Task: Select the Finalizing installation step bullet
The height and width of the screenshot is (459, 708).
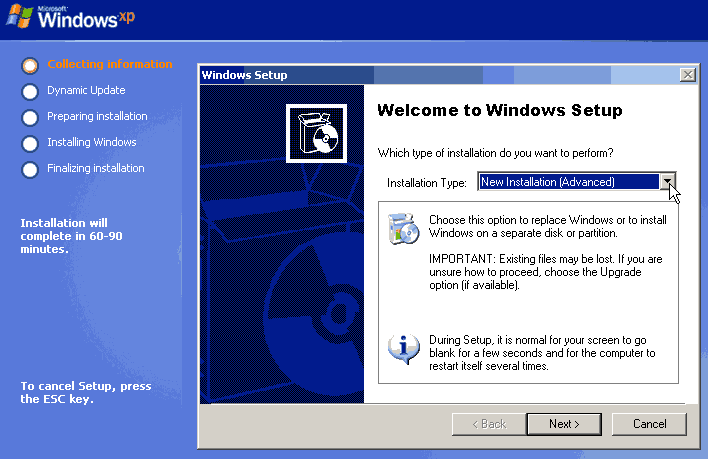Action: pyautogui.click(x=30, y=170)
